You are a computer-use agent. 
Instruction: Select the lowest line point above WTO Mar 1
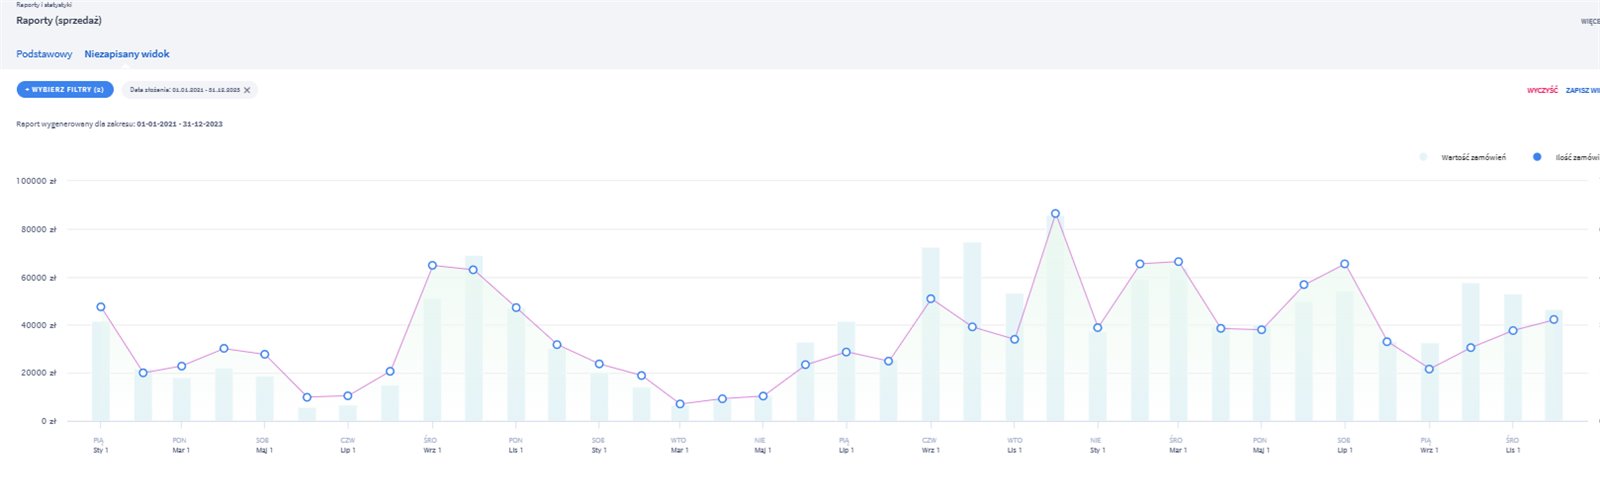(x=680, y=404)
